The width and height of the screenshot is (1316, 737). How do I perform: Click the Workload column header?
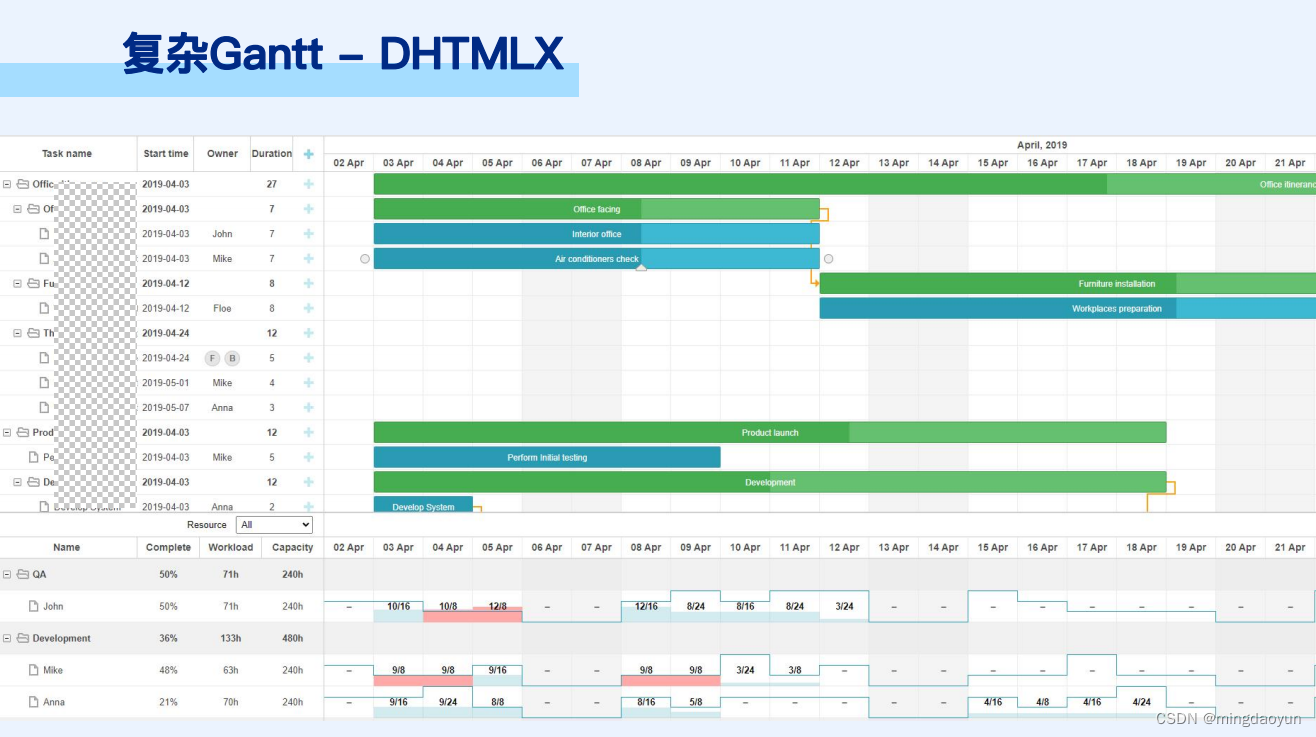[231, 548]
